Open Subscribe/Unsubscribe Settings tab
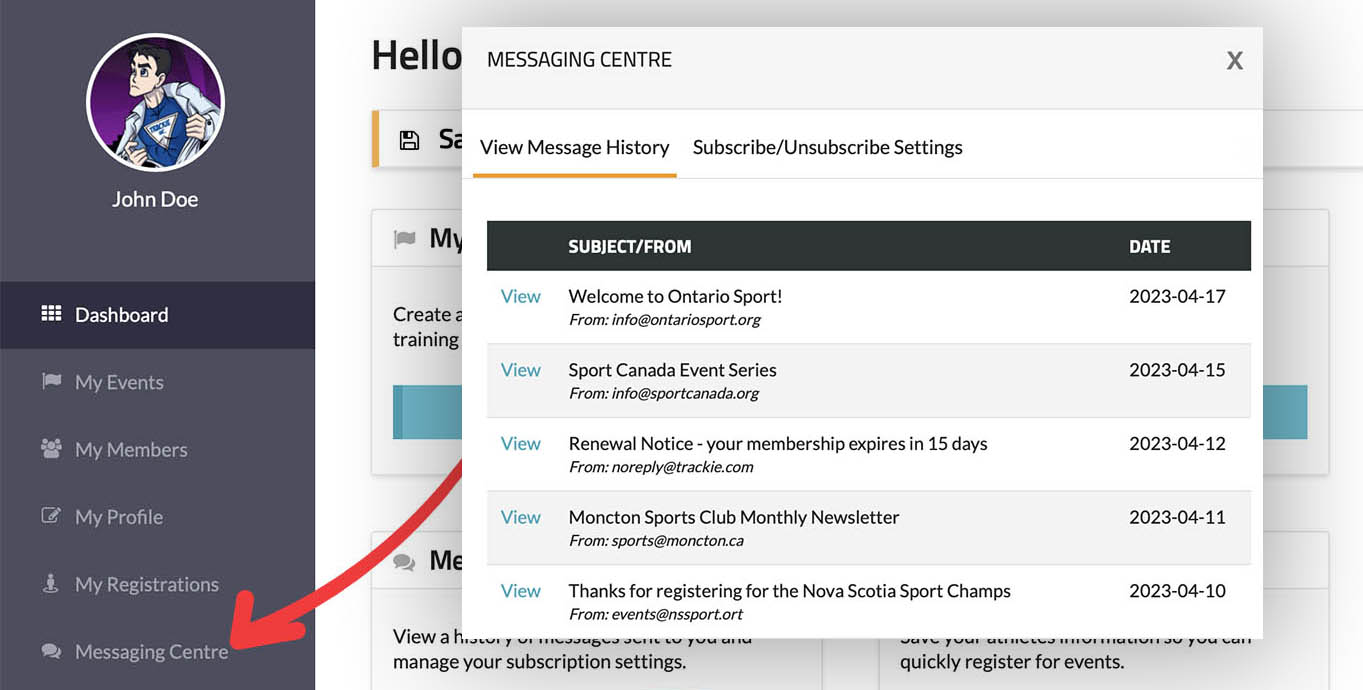This screenshot has width=1363, height=690. [x=827, y=147]
